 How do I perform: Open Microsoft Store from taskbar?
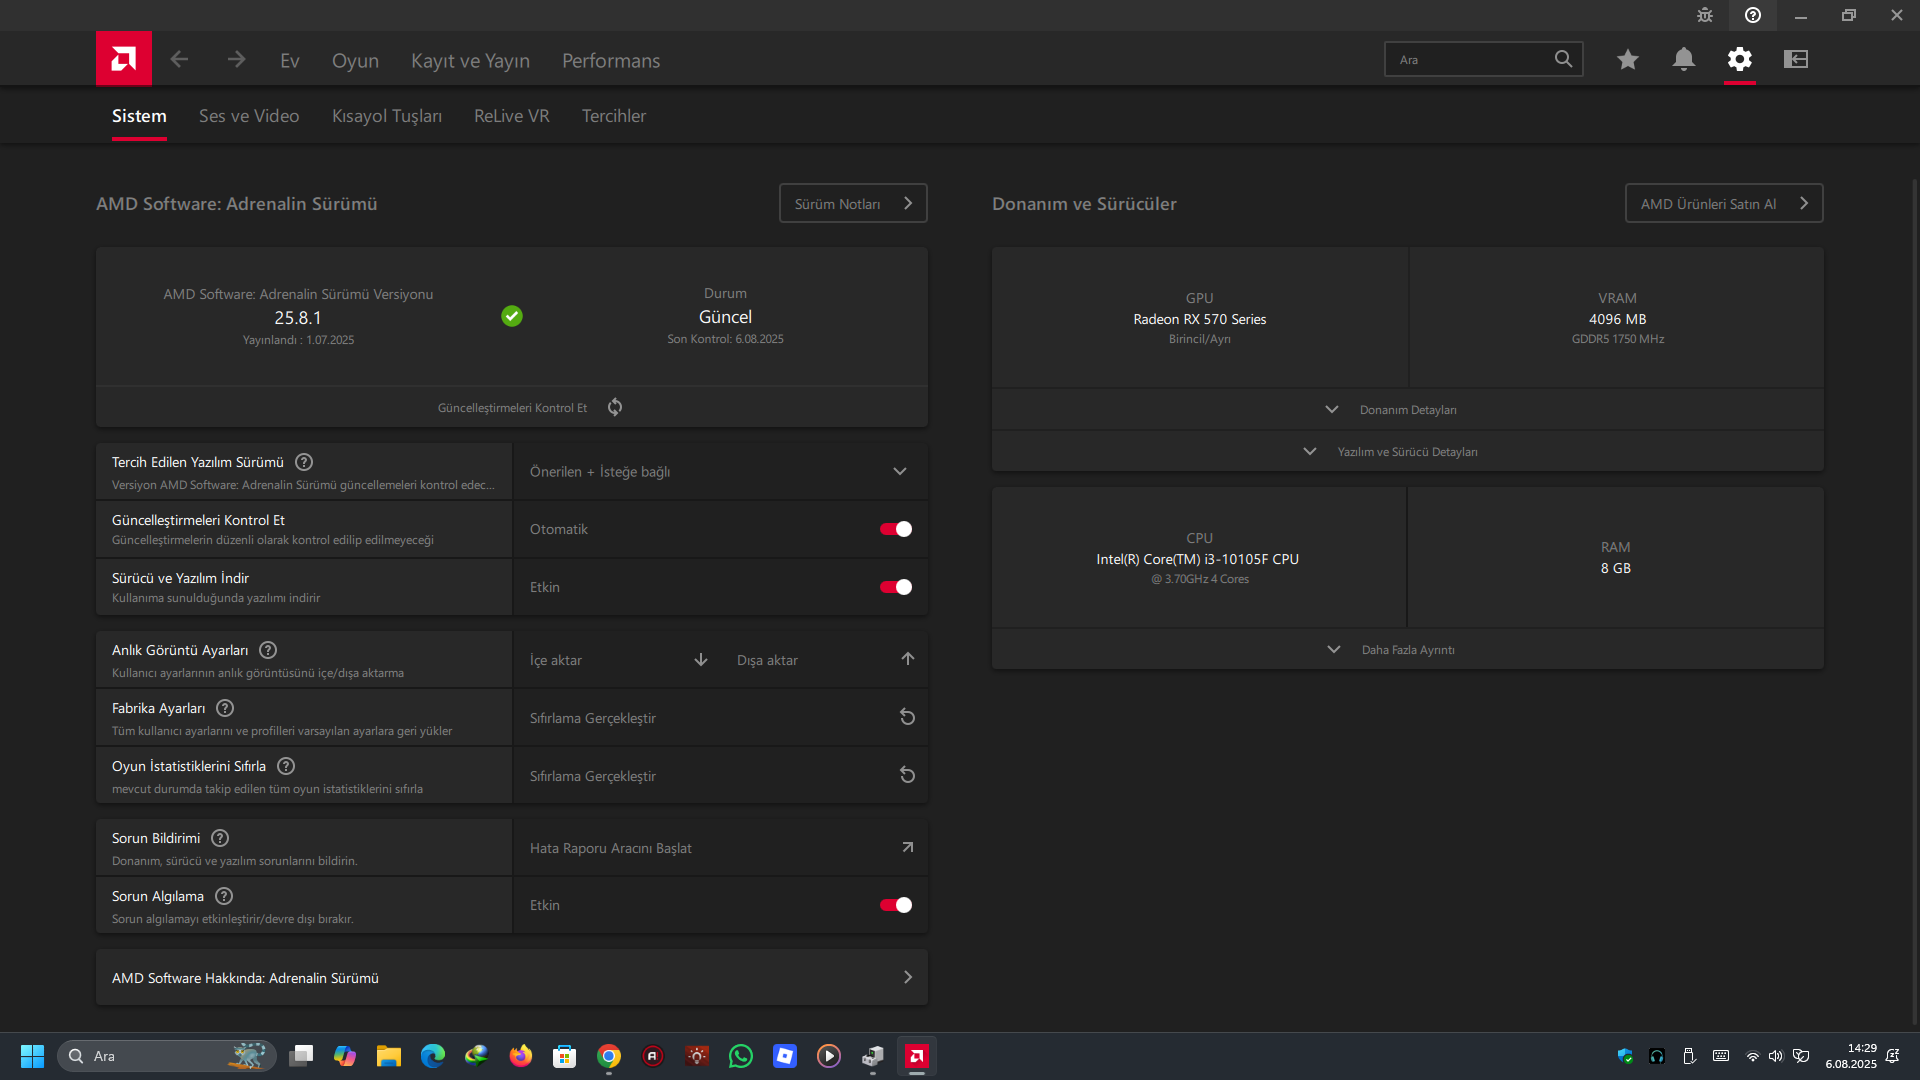coord(565,1056)
